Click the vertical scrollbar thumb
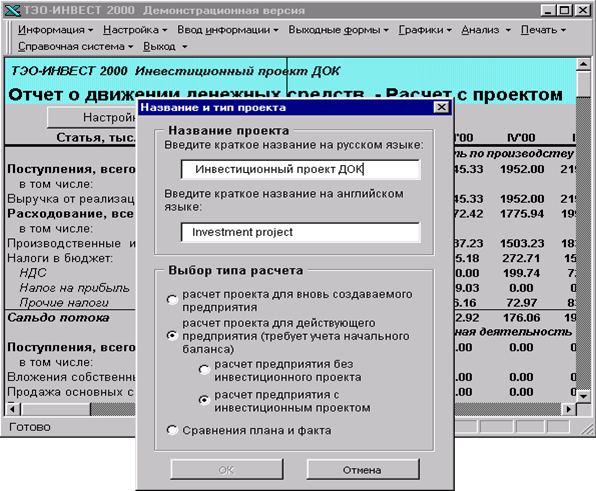596x491 pixels. click(583, 84)
